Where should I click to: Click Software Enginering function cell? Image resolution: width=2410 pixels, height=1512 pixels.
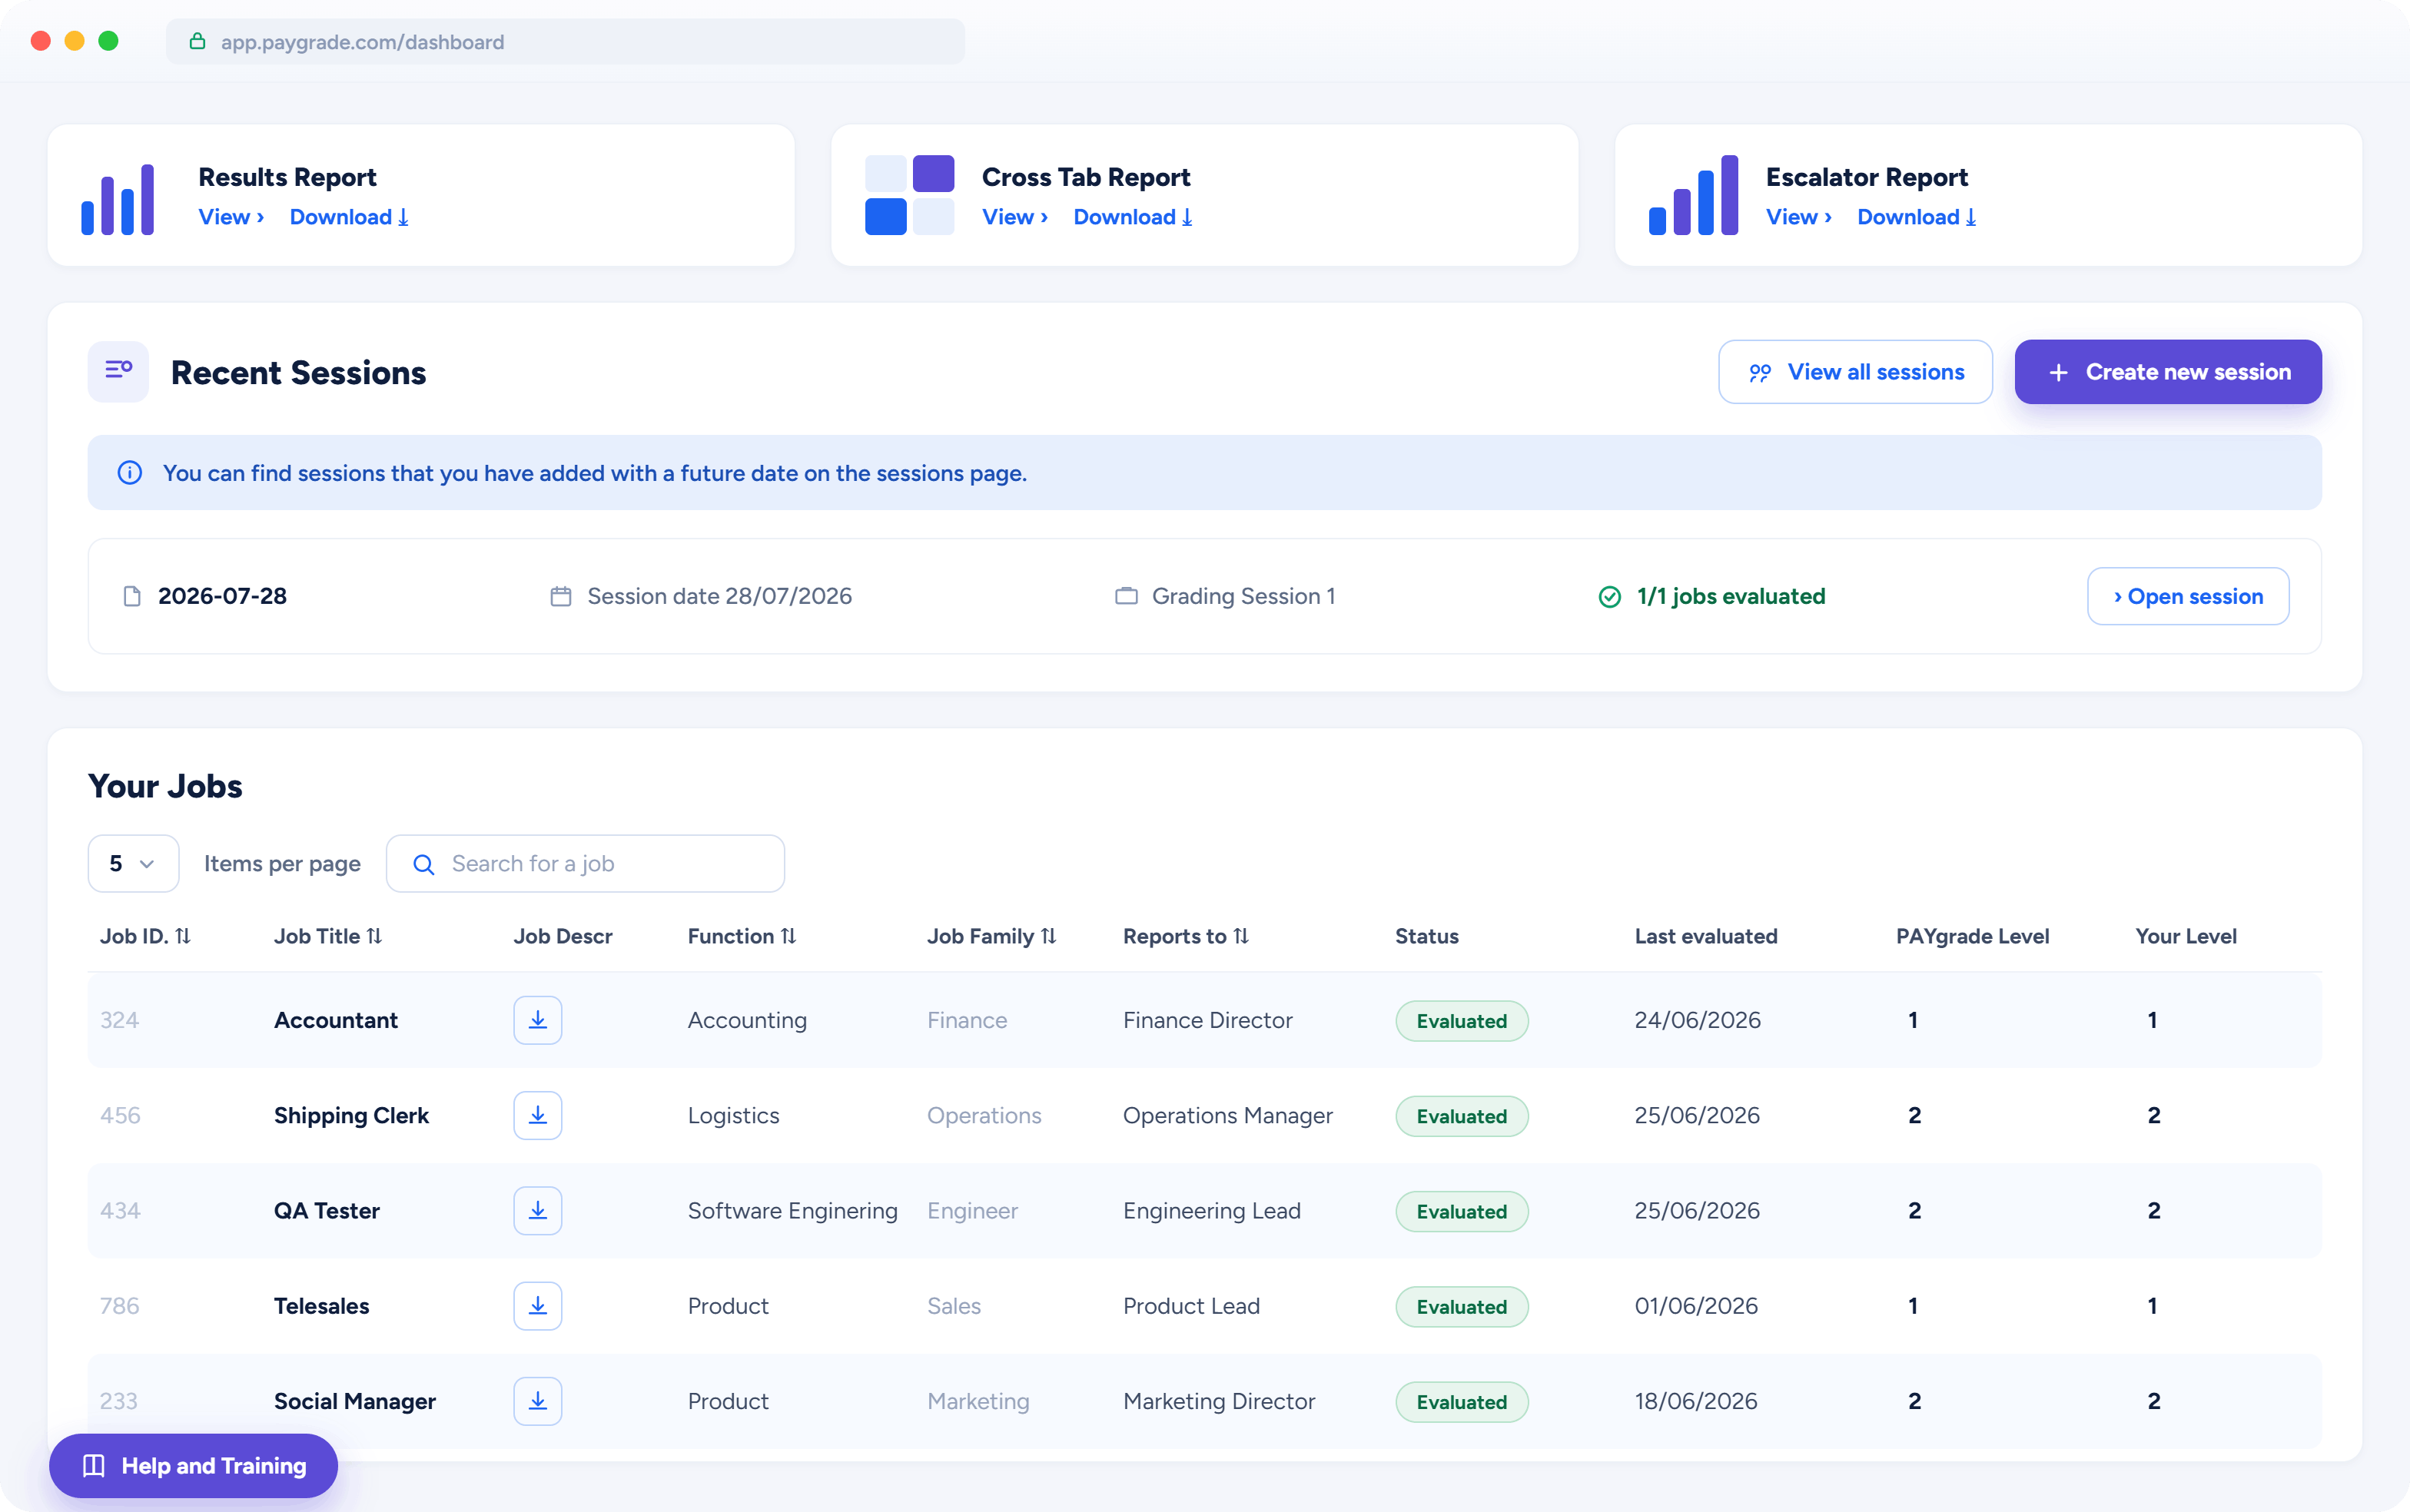click(x=792, y=1210)
